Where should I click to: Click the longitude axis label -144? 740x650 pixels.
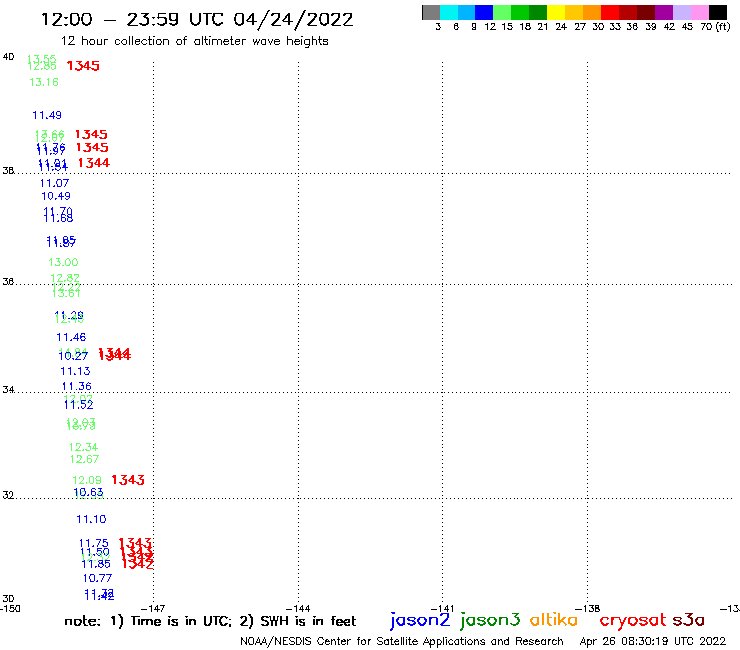click(x=298, y=609)
